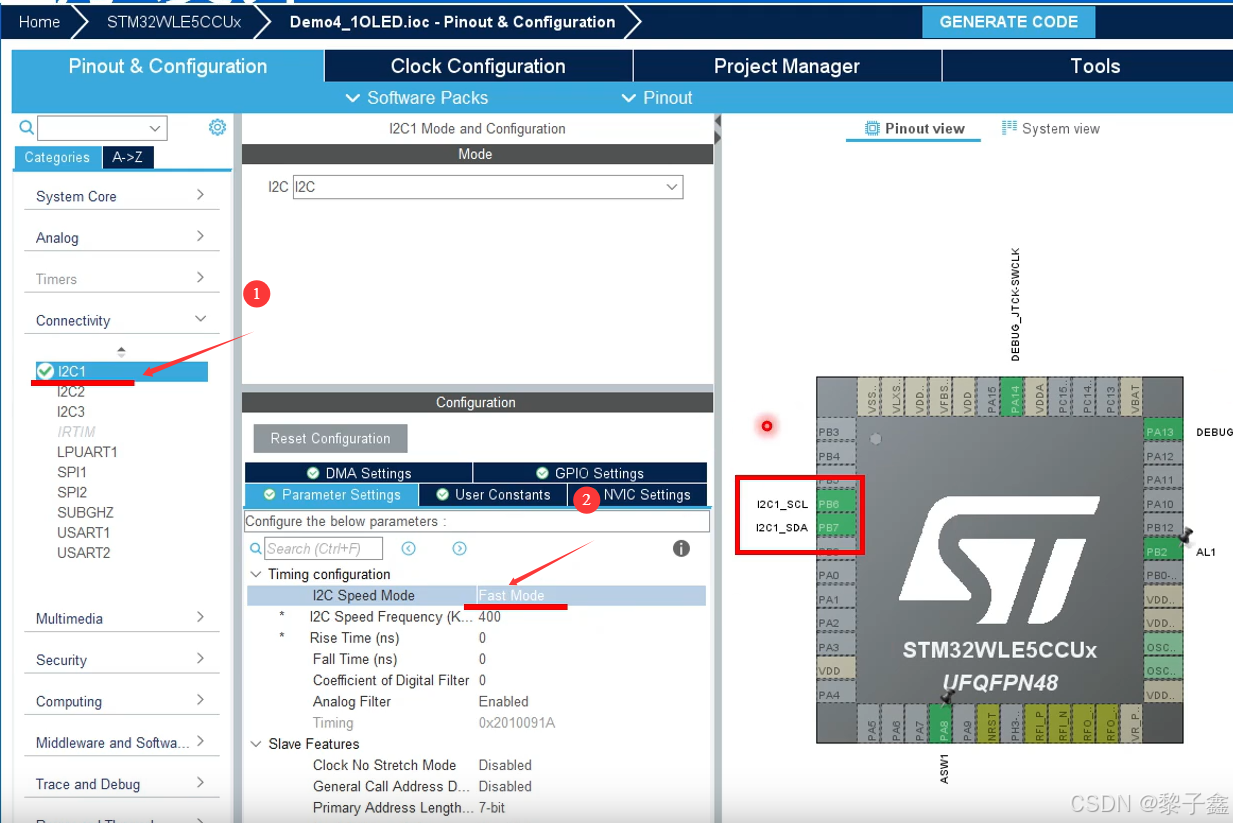
Task: Click GENERATE CODE button
Action: click(1008, 22)
